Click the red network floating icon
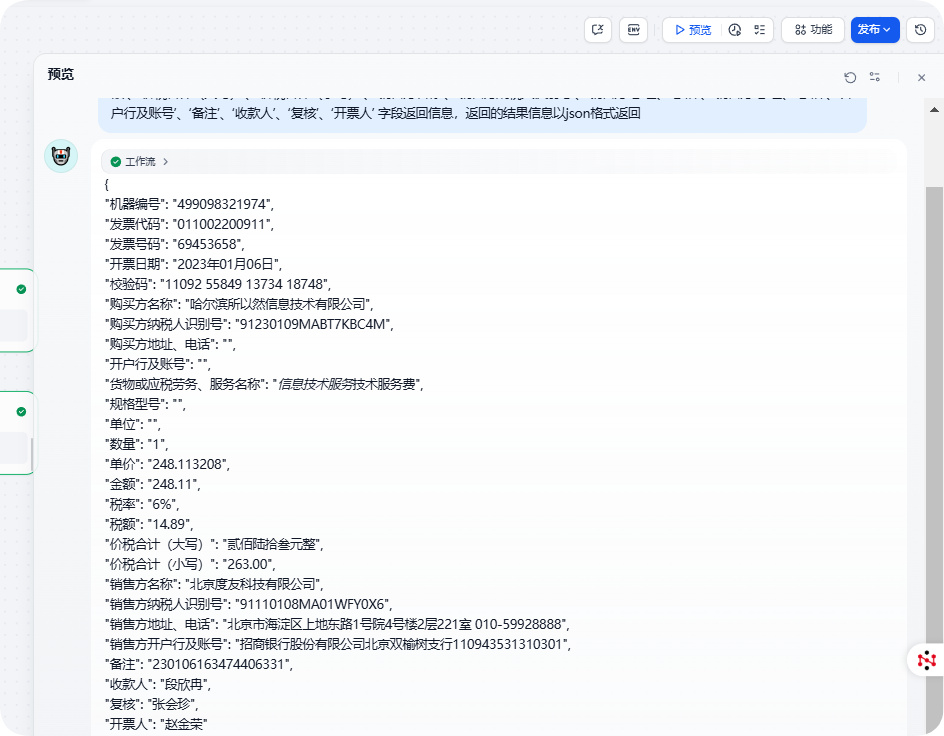 [x=927, y=660]
